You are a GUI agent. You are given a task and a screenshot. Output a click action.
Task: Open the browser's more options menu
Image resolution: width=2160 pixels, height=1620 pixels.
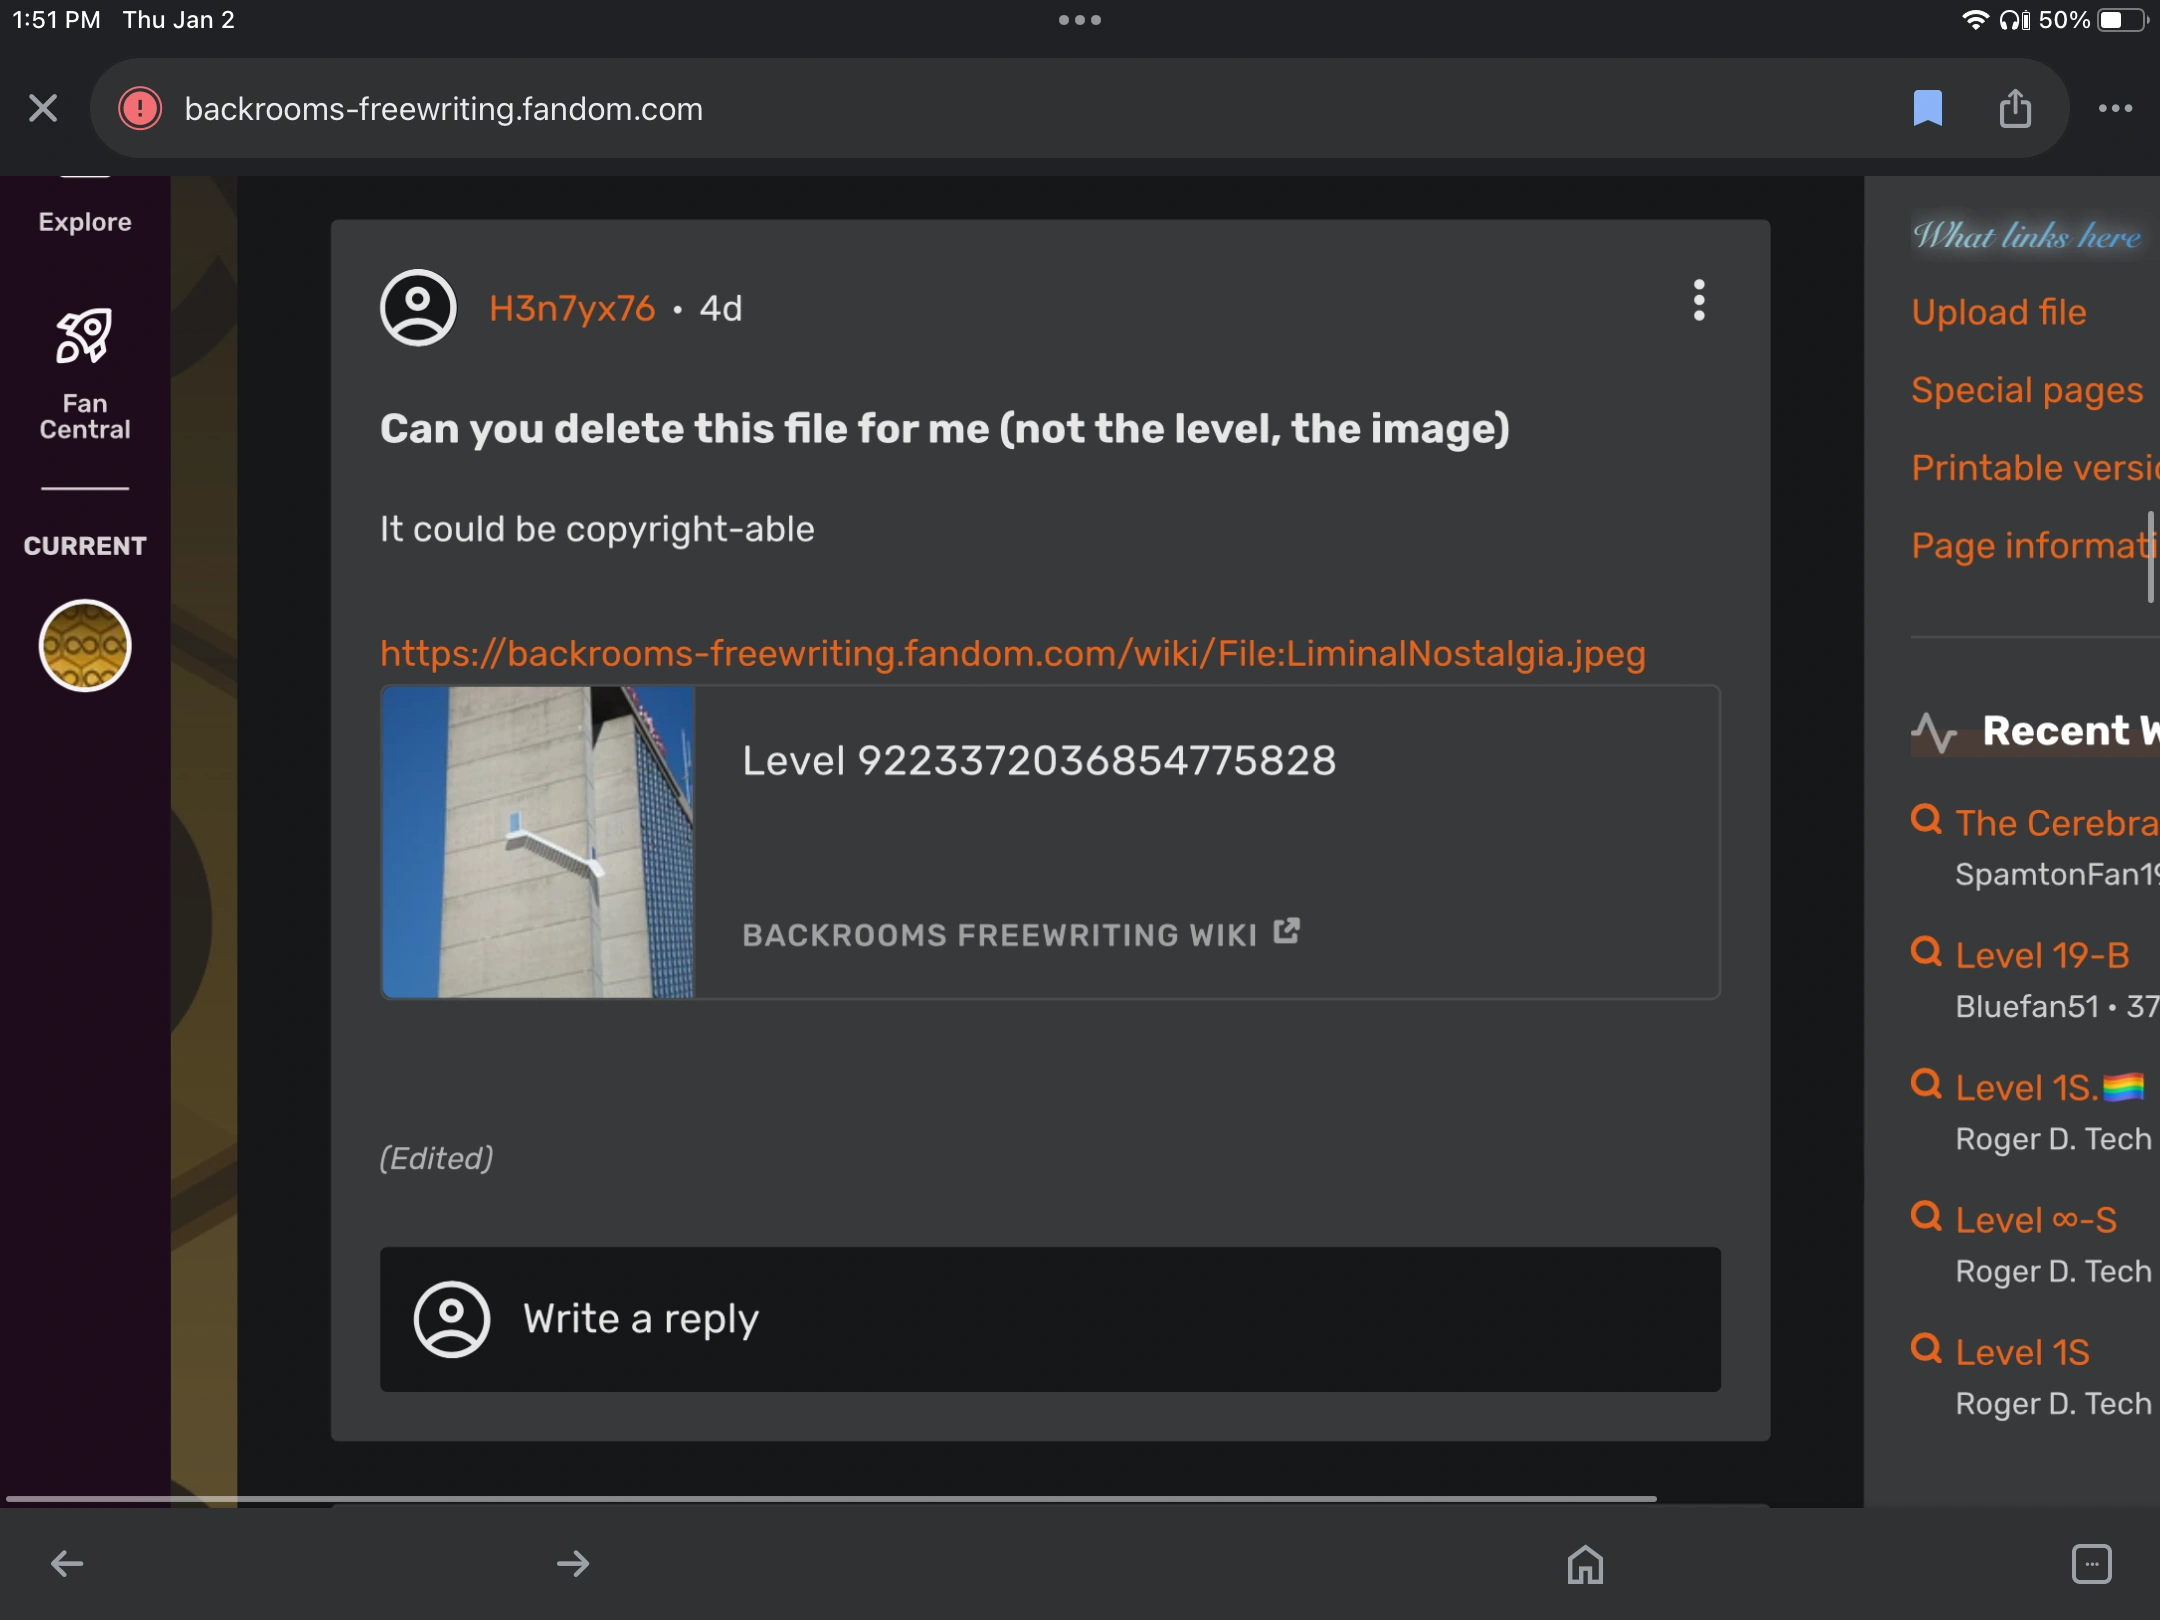(2115, 108)
